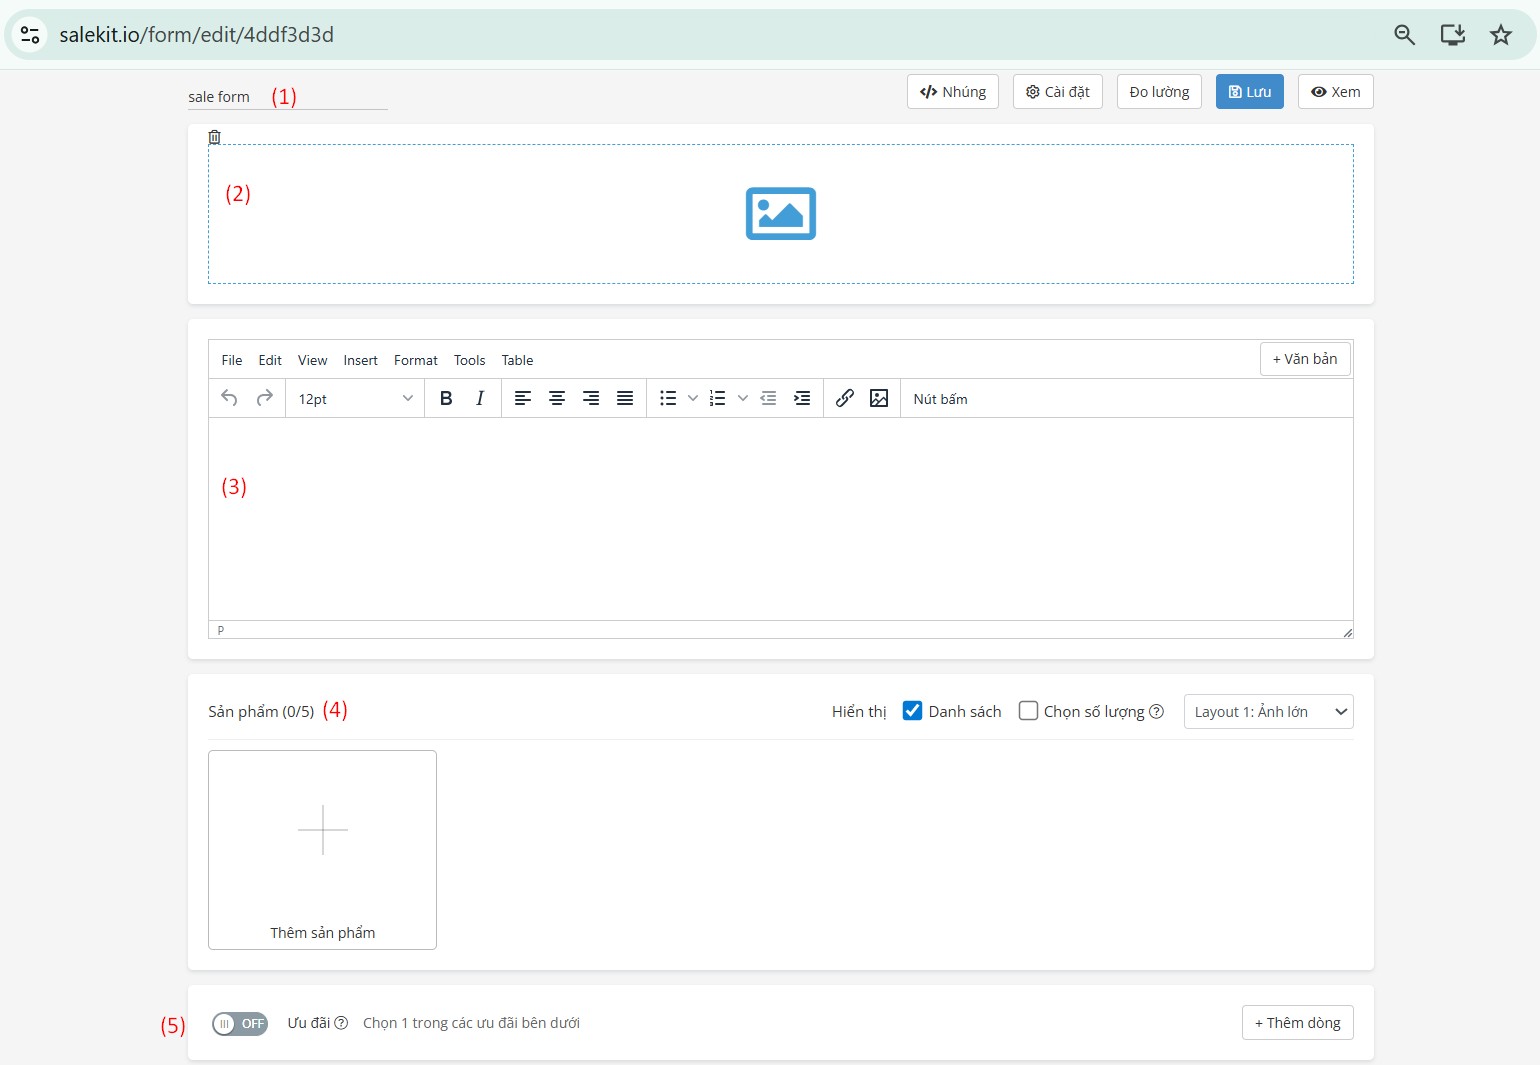Viewport: 1540px width, 1065px height.
Task: Insert an image via the editor toolbar
Action: coord(879,398)
